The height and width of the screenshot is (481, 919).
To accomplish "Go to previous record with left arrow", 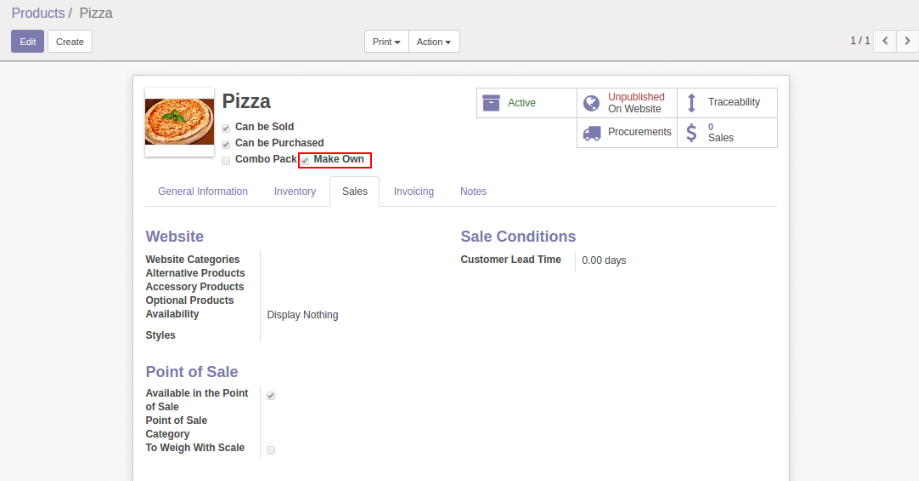I will click(884, 41).
